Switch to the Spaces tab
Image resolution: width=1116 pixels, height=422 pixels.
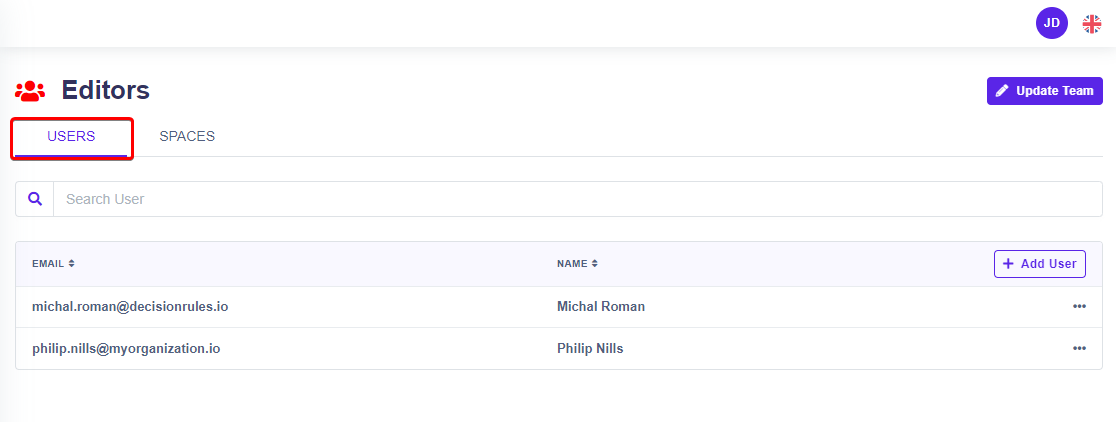187,137
